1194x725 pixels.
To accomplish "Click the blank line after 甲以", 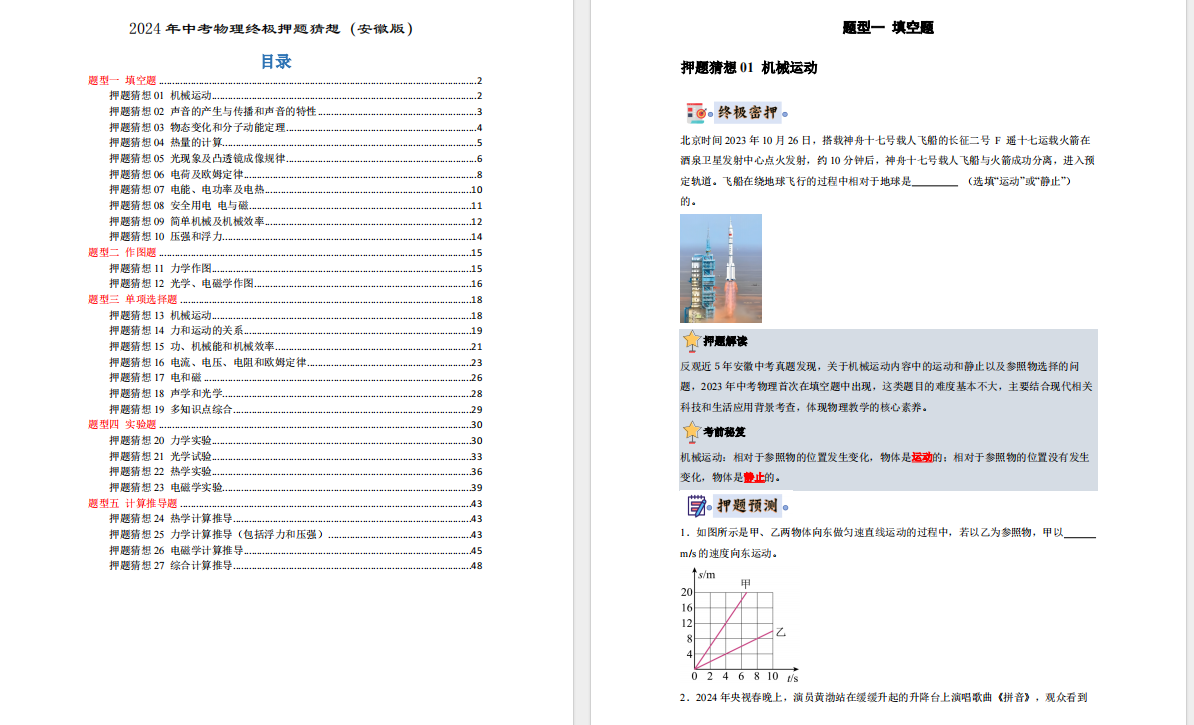I will 1080,533.
